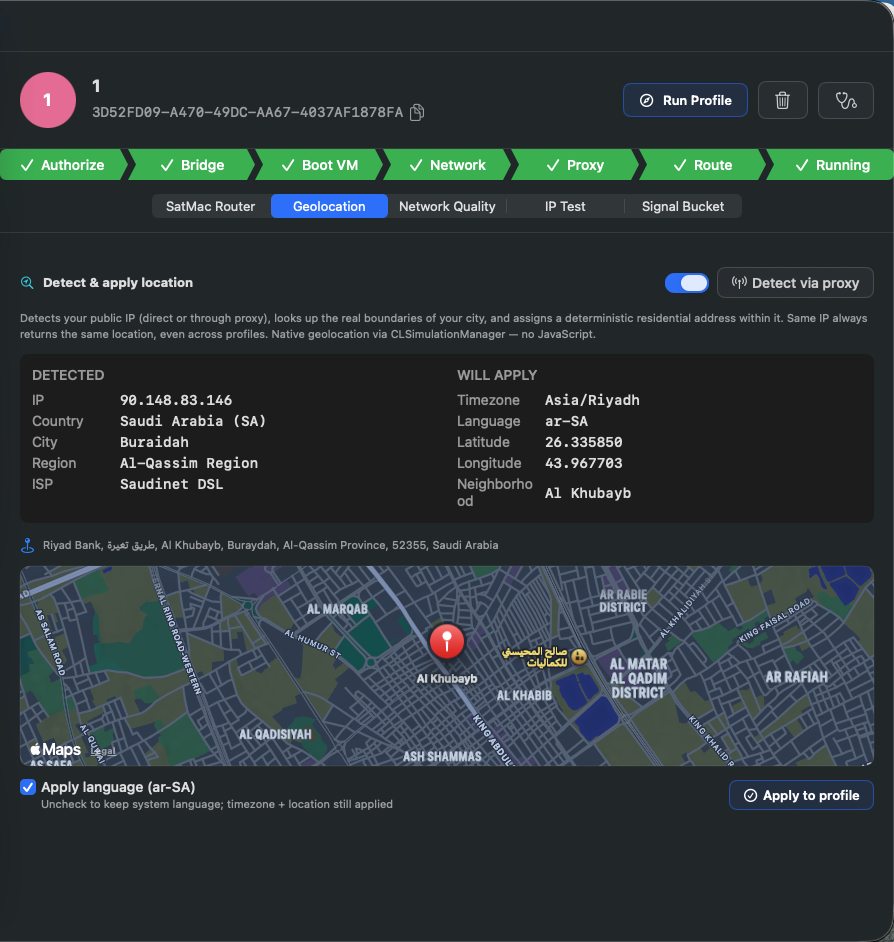Open the IP Test tab
The width and height of the screenshot is (894, 942).
[x=565, y=206]
